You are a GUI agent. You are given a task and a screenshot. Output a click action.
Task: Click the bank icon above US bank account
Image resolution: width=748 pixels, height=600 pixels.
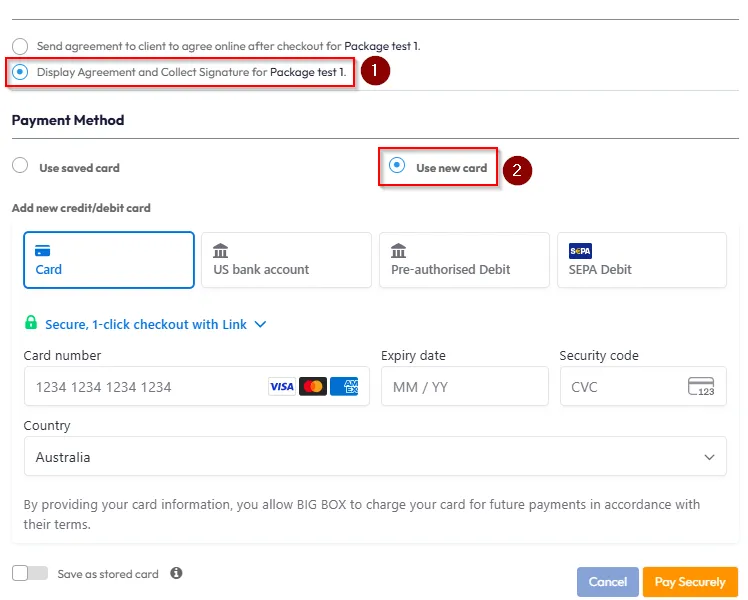221,251
